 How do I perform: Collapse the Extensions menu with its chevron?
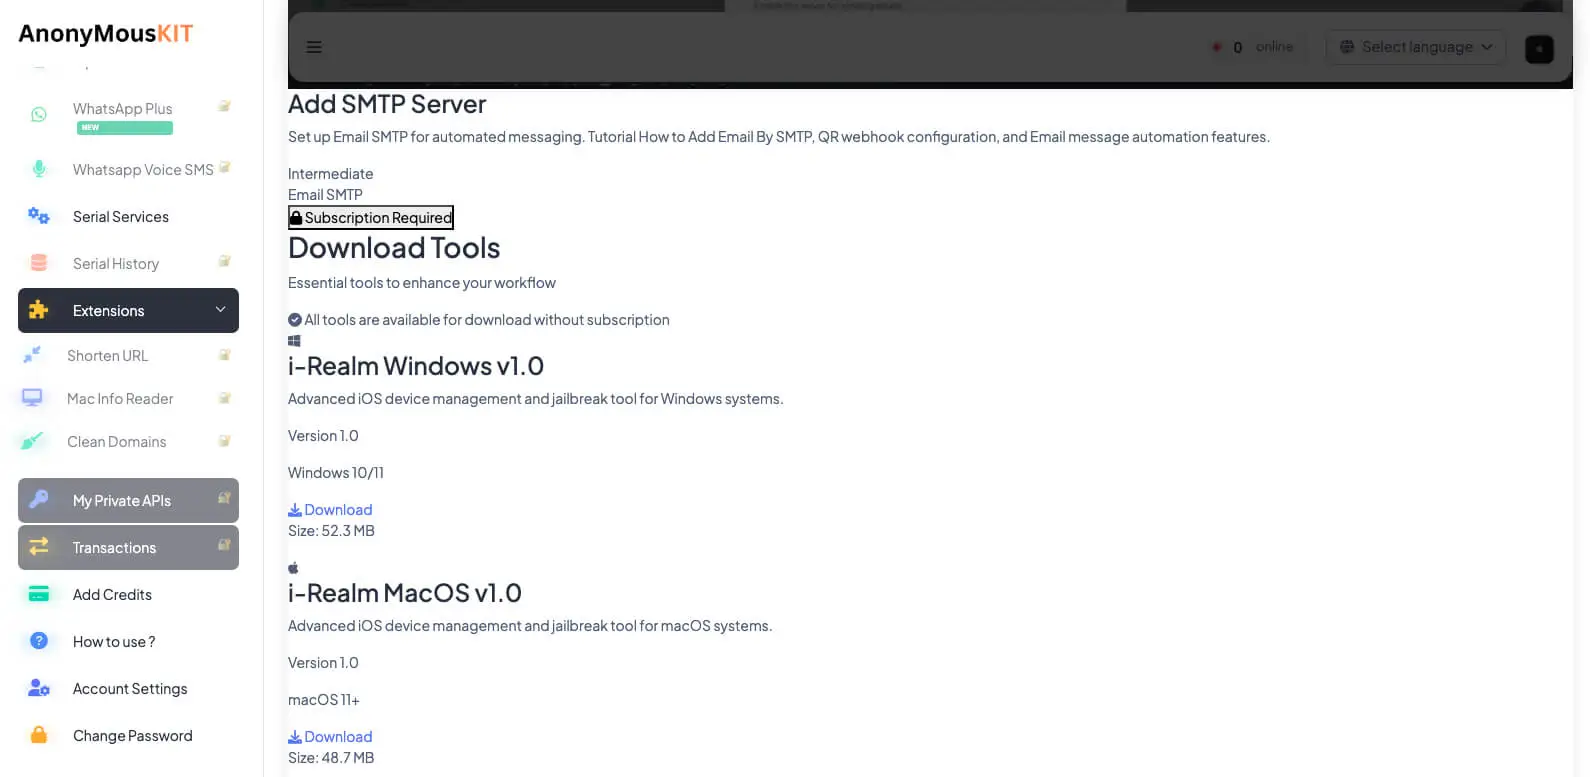[220, 310]
